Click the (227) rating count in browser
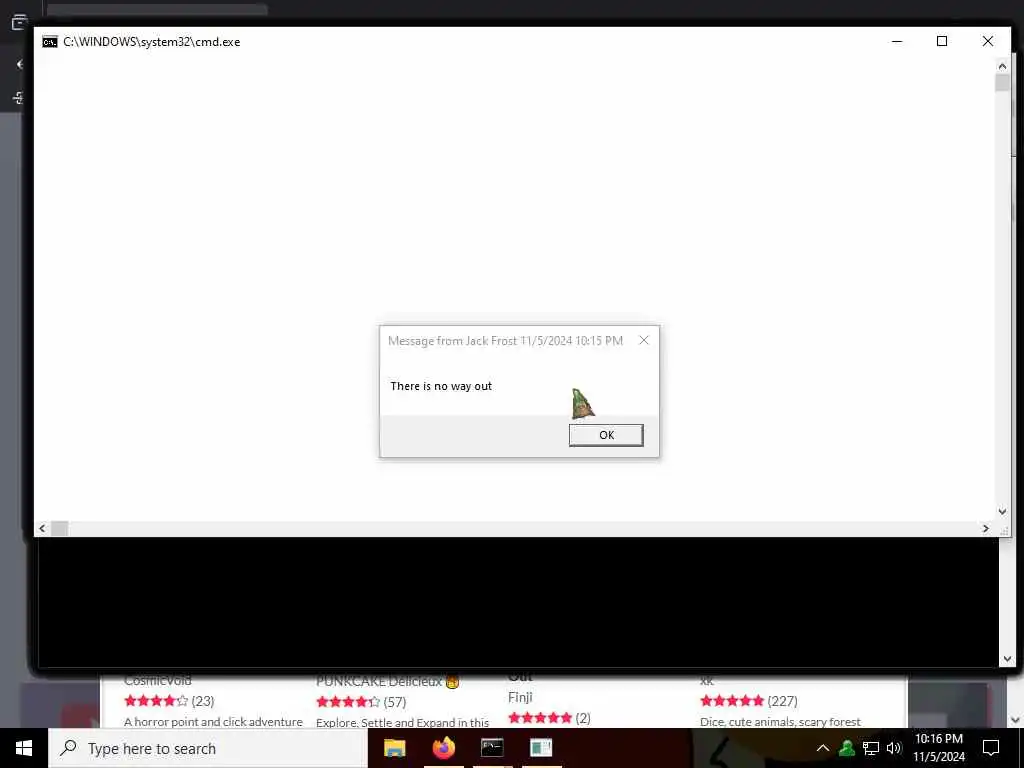The image size is (1024, 768). 782,701
